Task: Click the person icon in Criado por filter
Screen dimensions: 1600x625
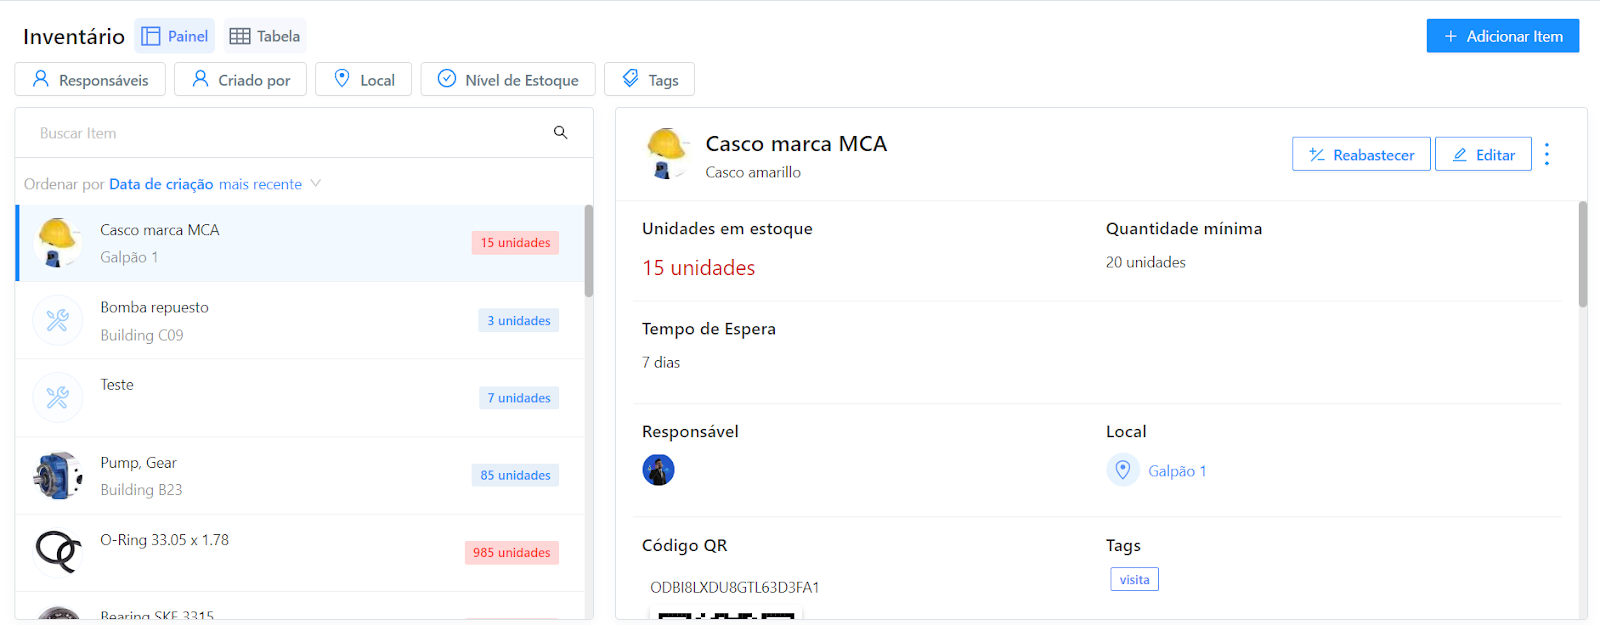Action: point(200,78)
